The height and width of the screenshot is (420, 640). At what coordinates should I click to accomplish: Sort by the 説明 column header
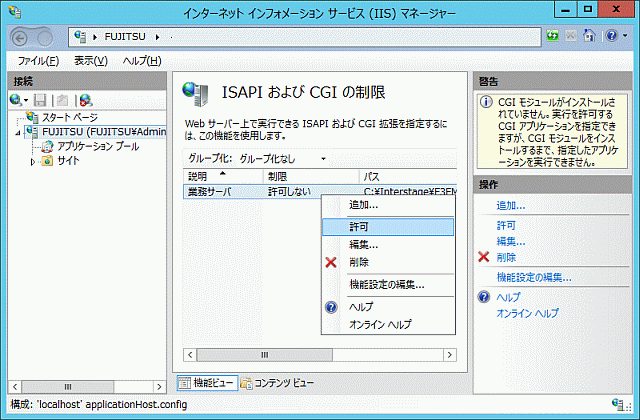[x=223, y=176]
